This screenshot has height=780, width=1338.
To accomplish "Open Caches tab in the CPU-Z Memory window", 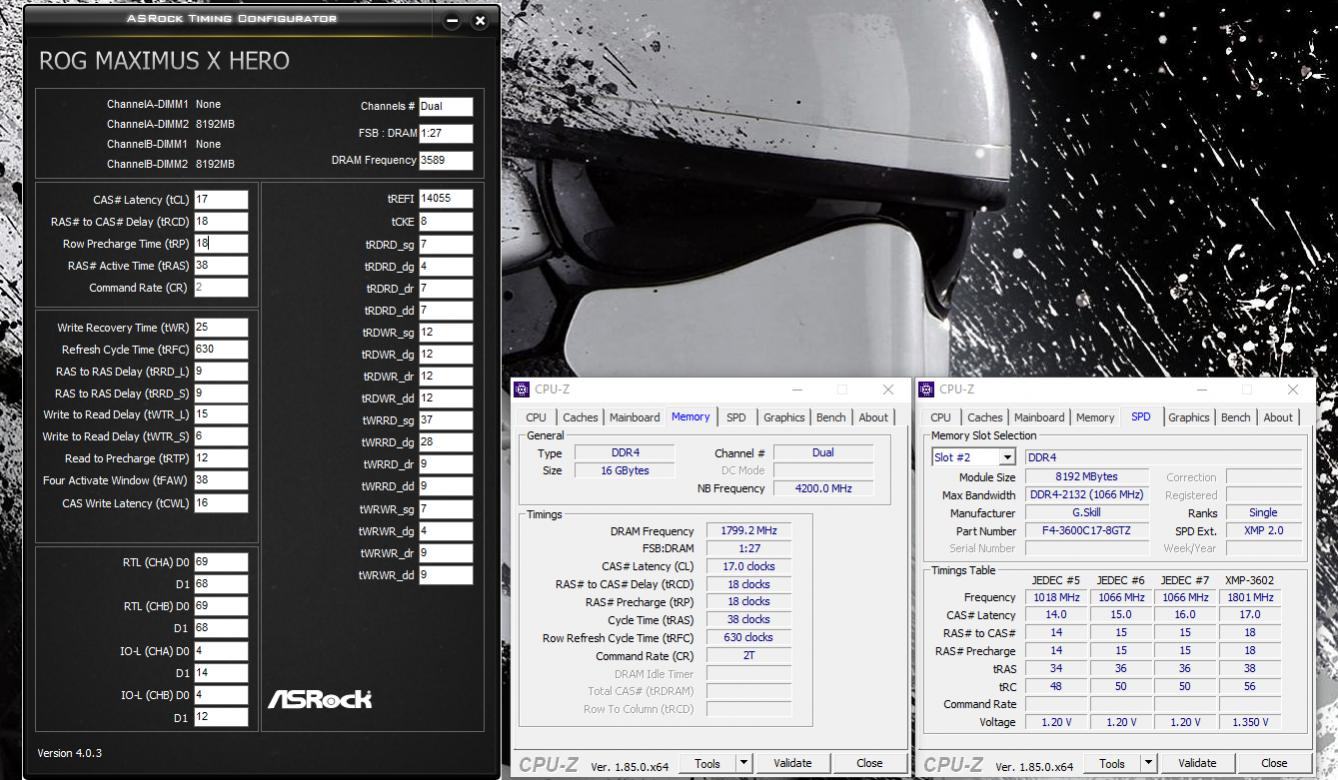I will 580,417.
